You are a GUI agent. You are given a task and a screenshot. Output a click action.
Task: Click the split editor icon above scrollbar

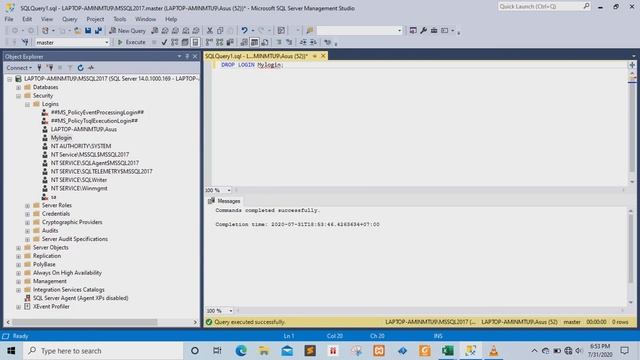[632, 65]
